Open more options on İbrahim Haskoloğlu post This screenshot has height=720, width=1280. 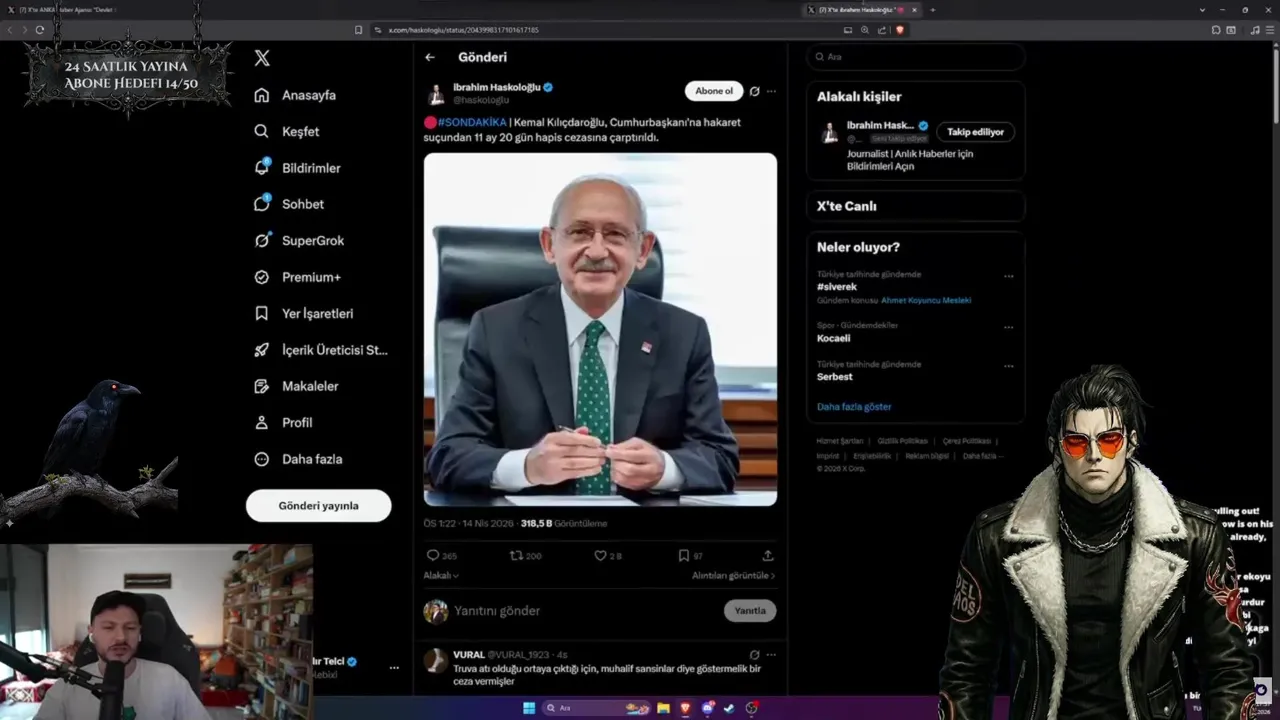click(770, 91)
